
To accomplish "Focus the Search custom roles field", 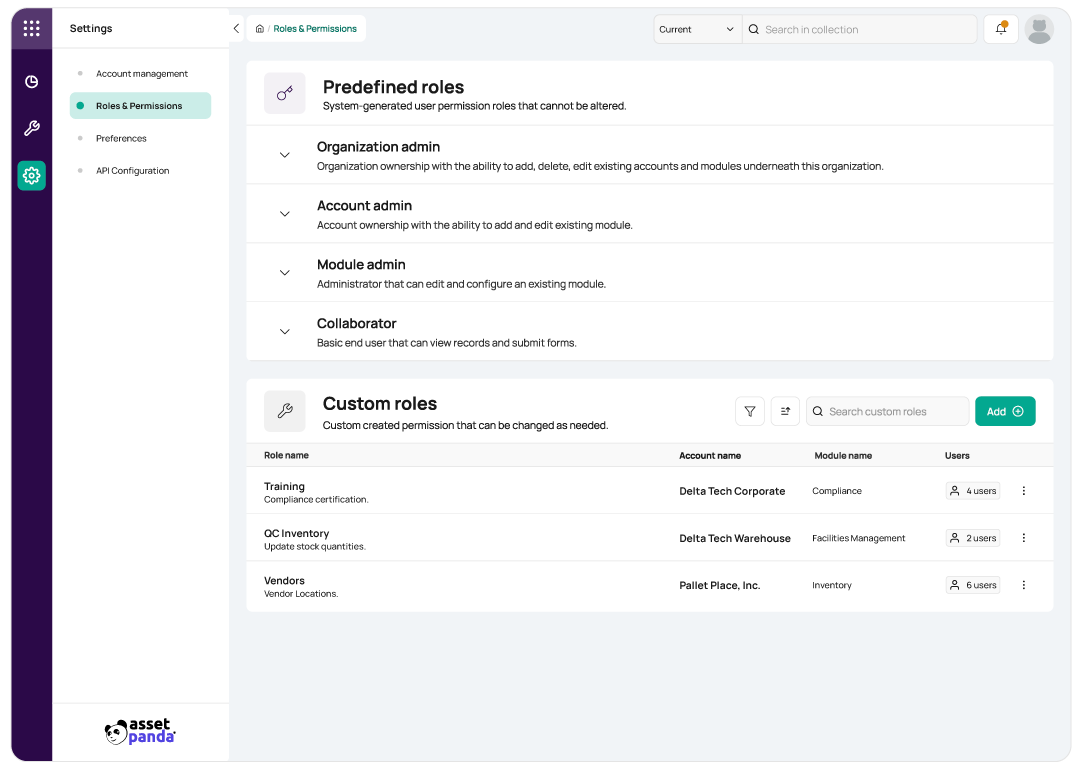I will 887,411.
